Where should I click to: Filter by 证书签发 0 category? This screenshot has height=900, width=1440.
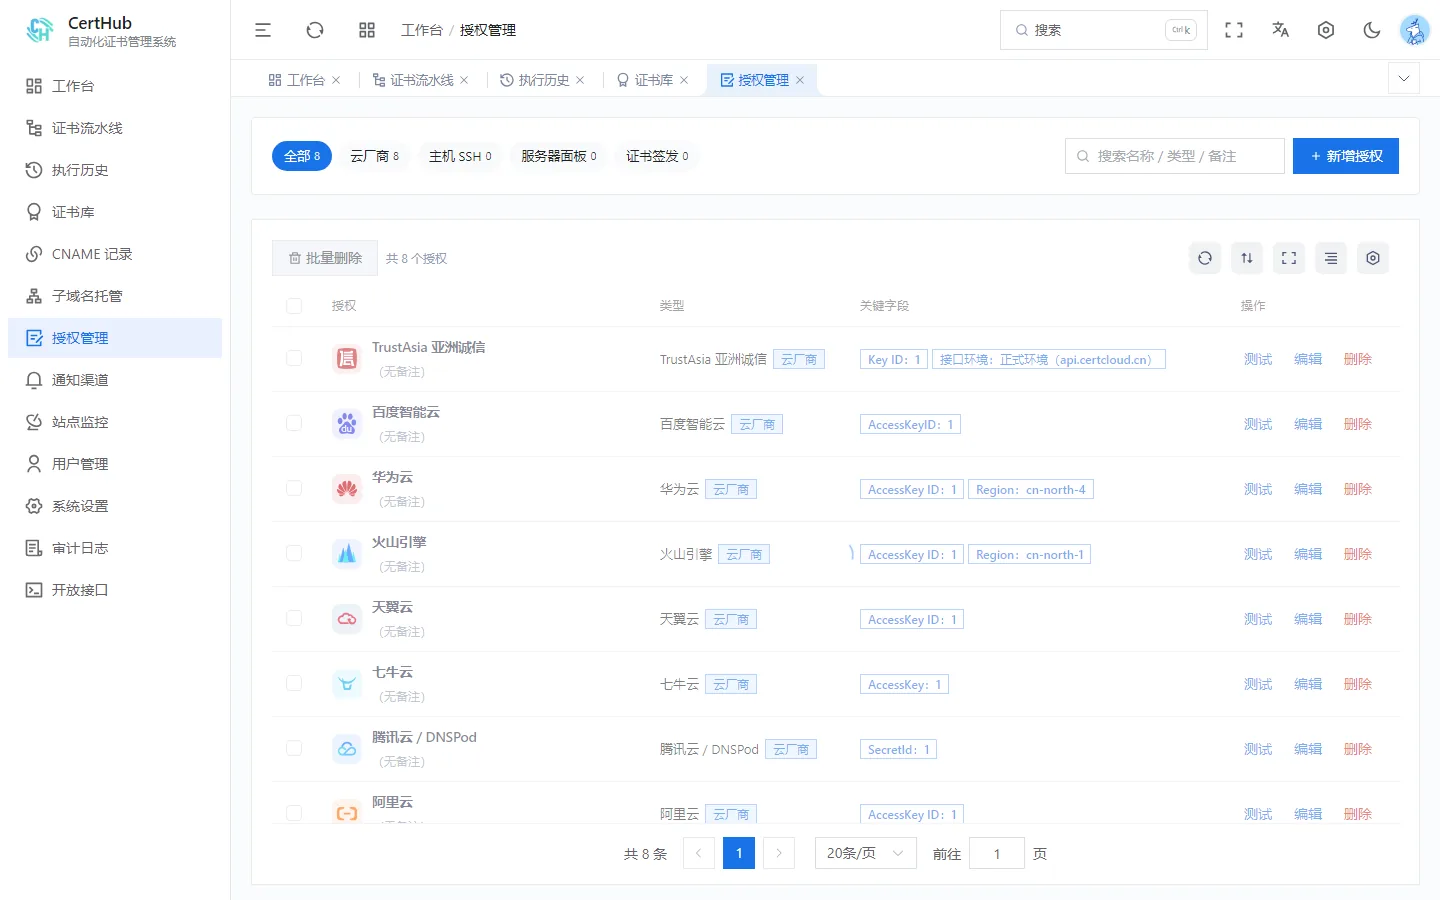(x=657, y=156)
